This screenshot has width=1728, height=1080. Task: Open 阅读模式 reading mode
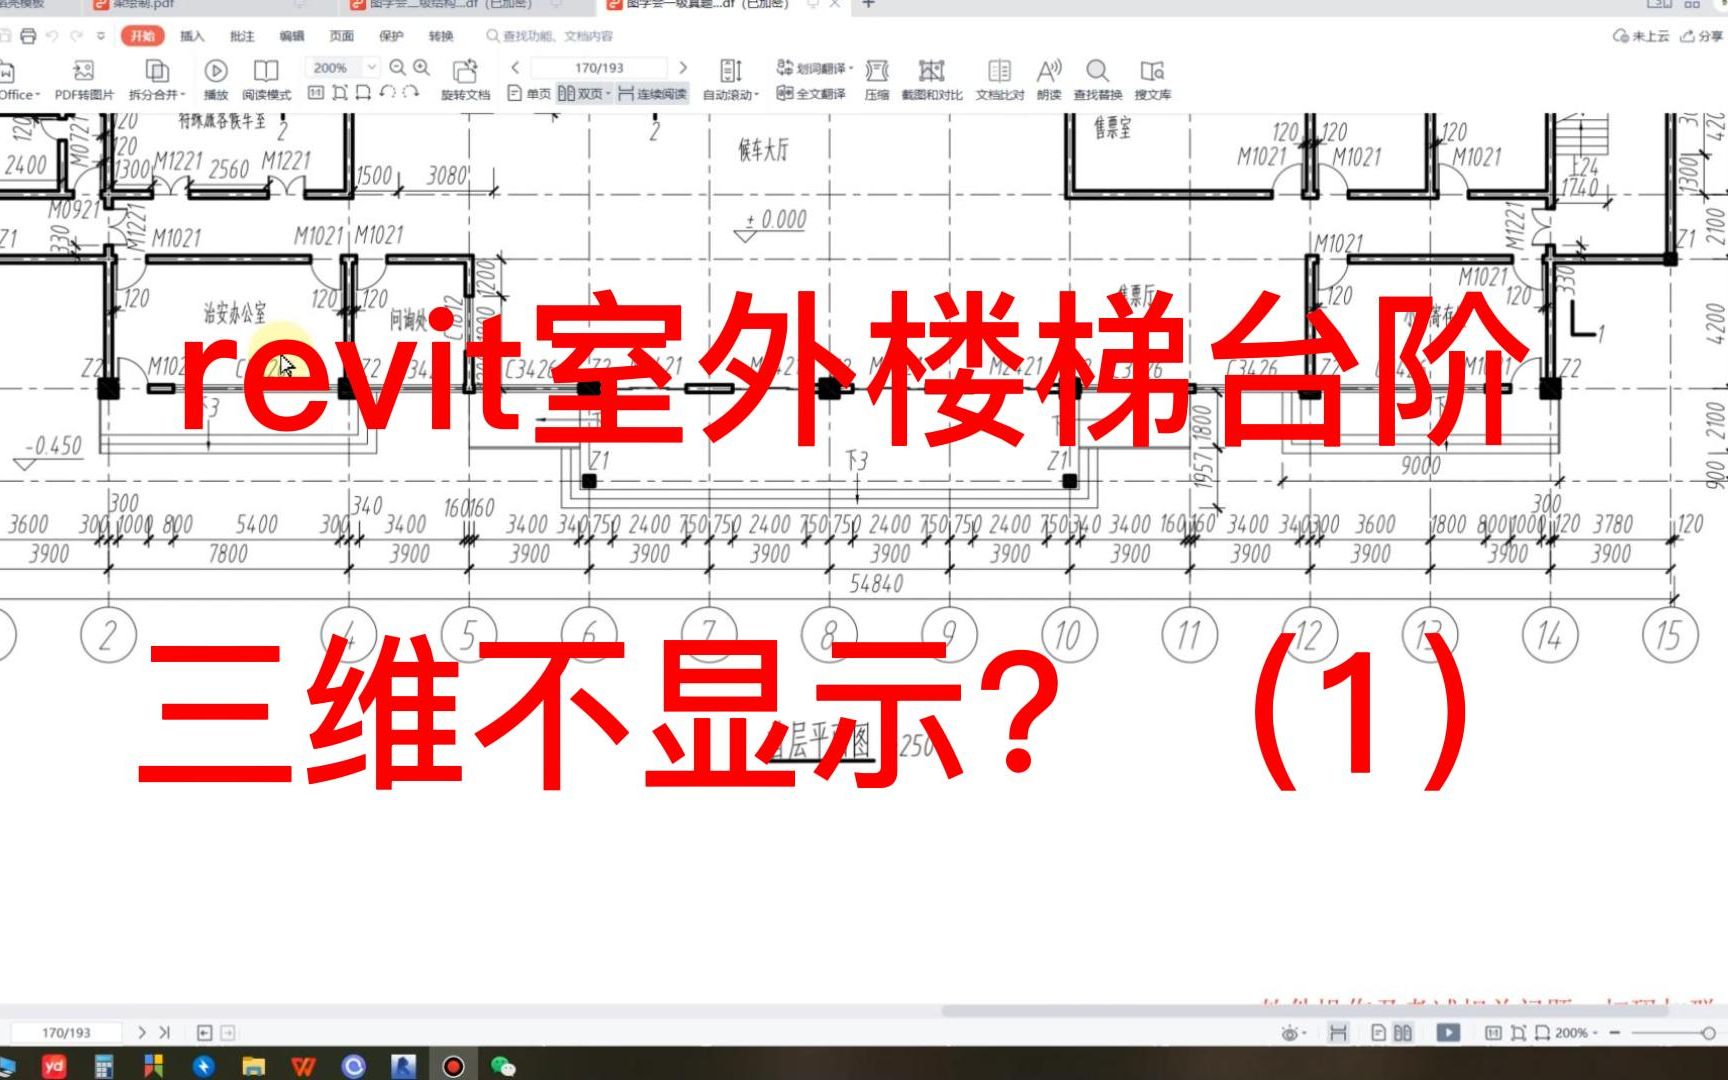click(266, 80)
